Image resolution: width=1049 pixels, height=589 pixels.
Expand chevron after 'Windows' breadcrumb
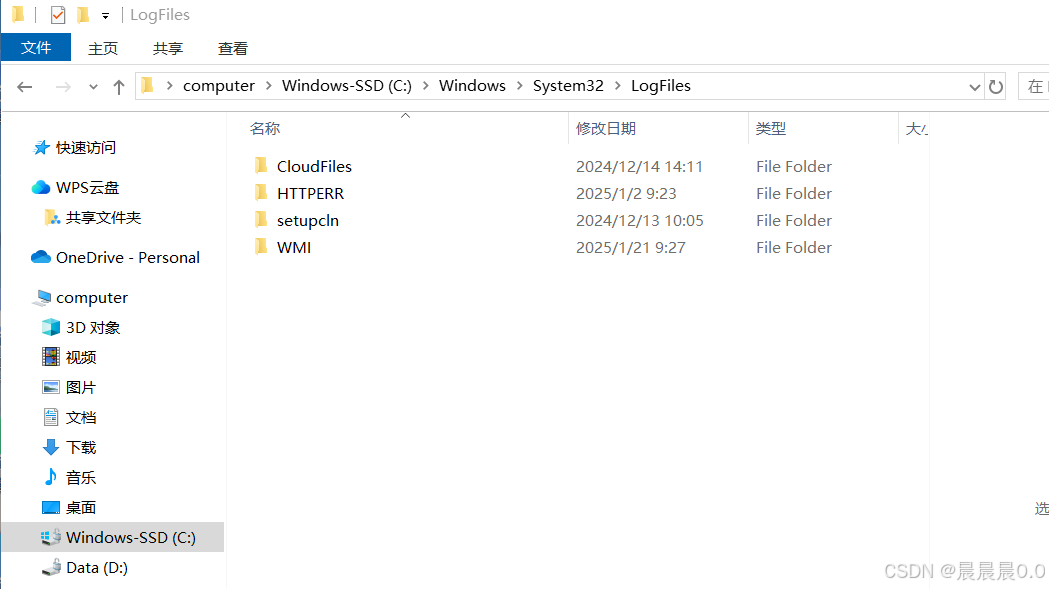tap(520, 86)
